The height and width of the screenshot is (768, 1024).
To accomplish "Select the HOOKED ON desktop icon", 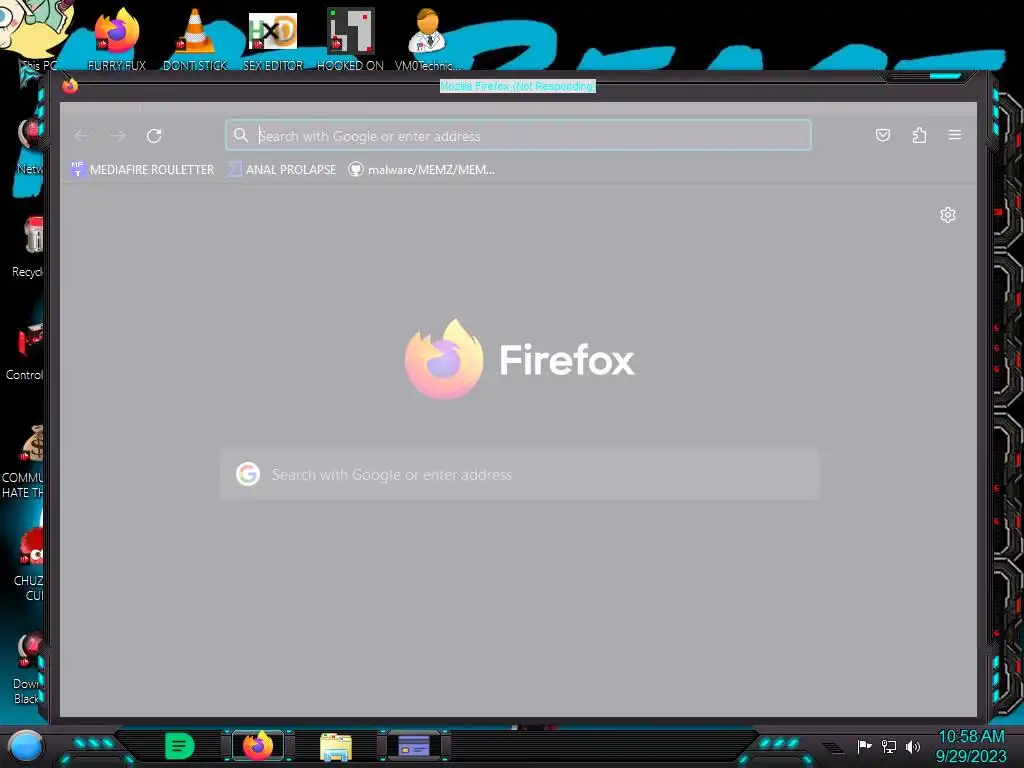I will [350, 40].
